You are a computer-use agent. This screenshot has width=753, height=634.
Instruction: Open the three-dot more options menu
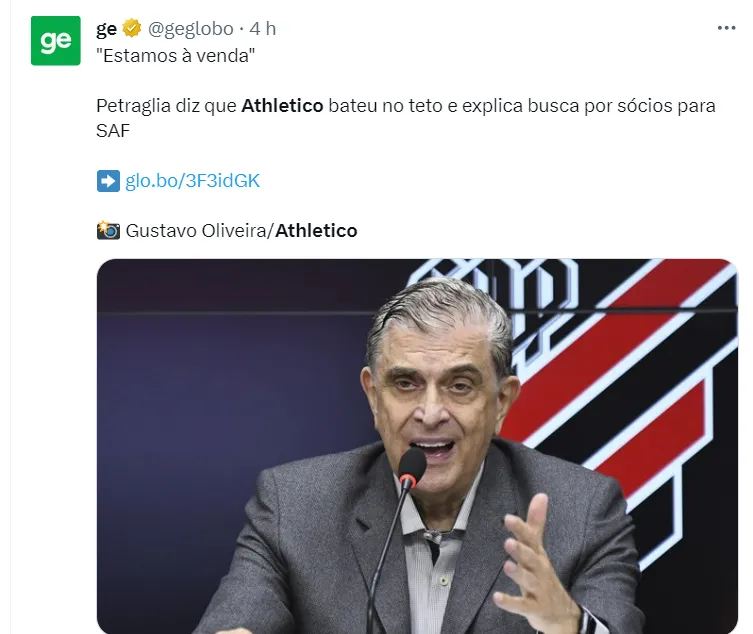[726, 28]
